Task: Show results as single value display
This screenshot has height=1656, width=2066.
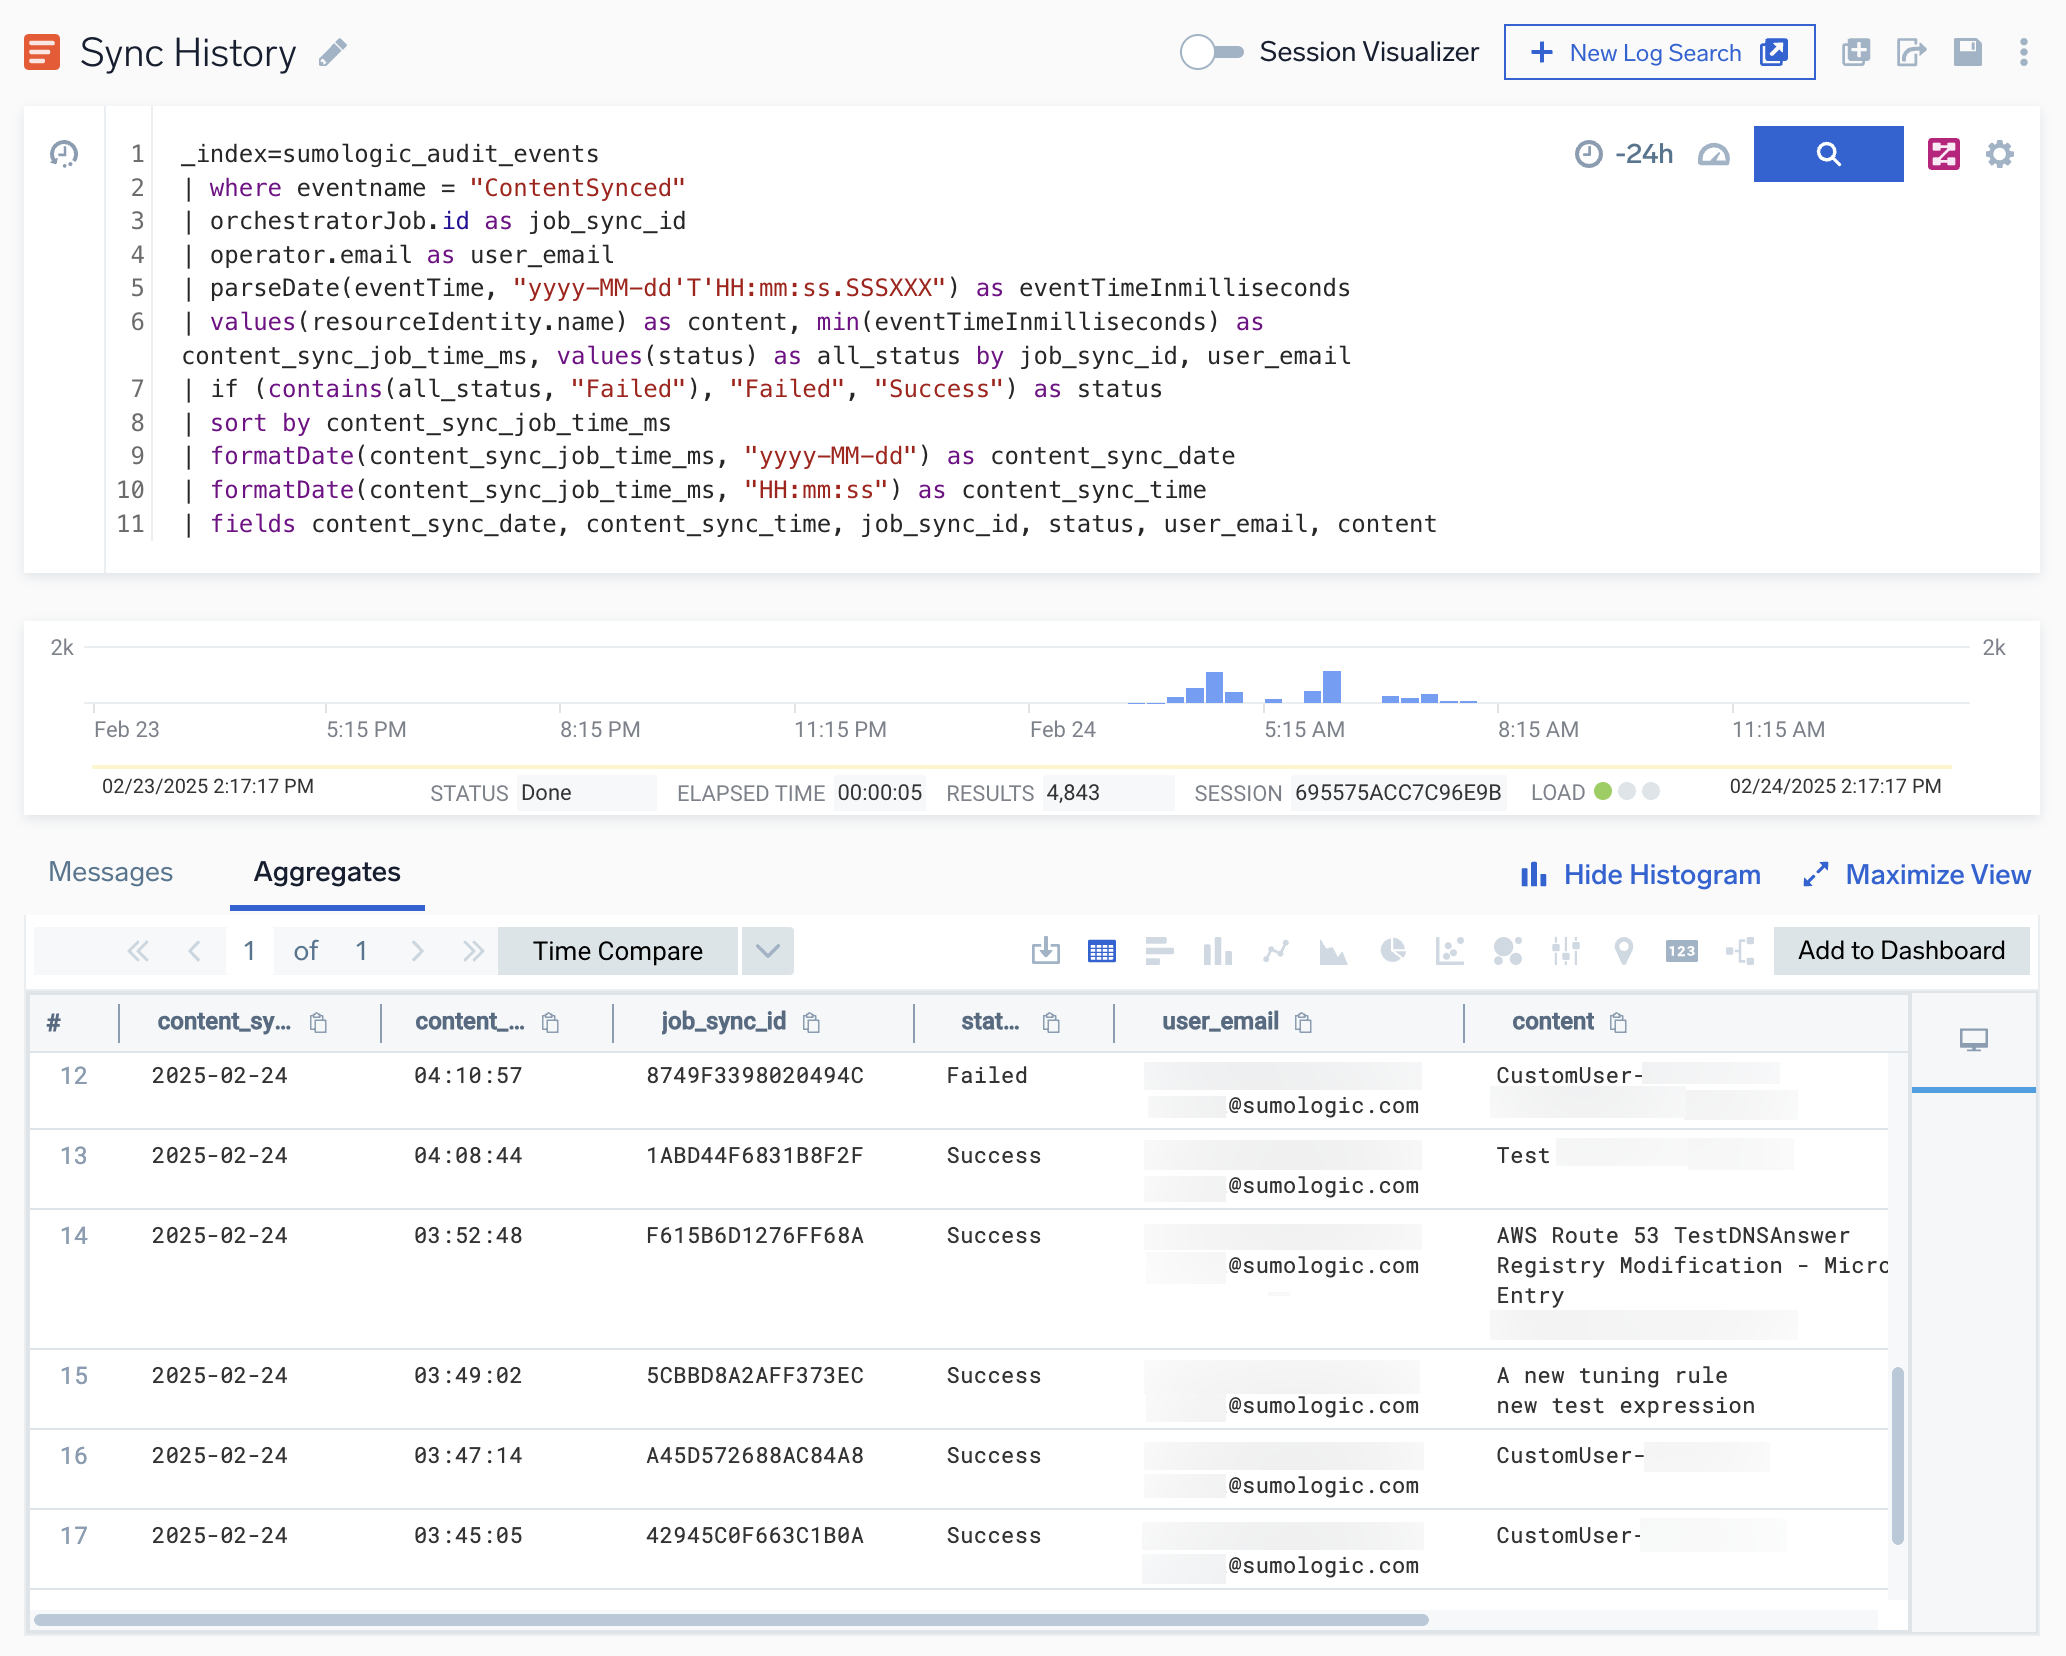Action: [1681, 951]
